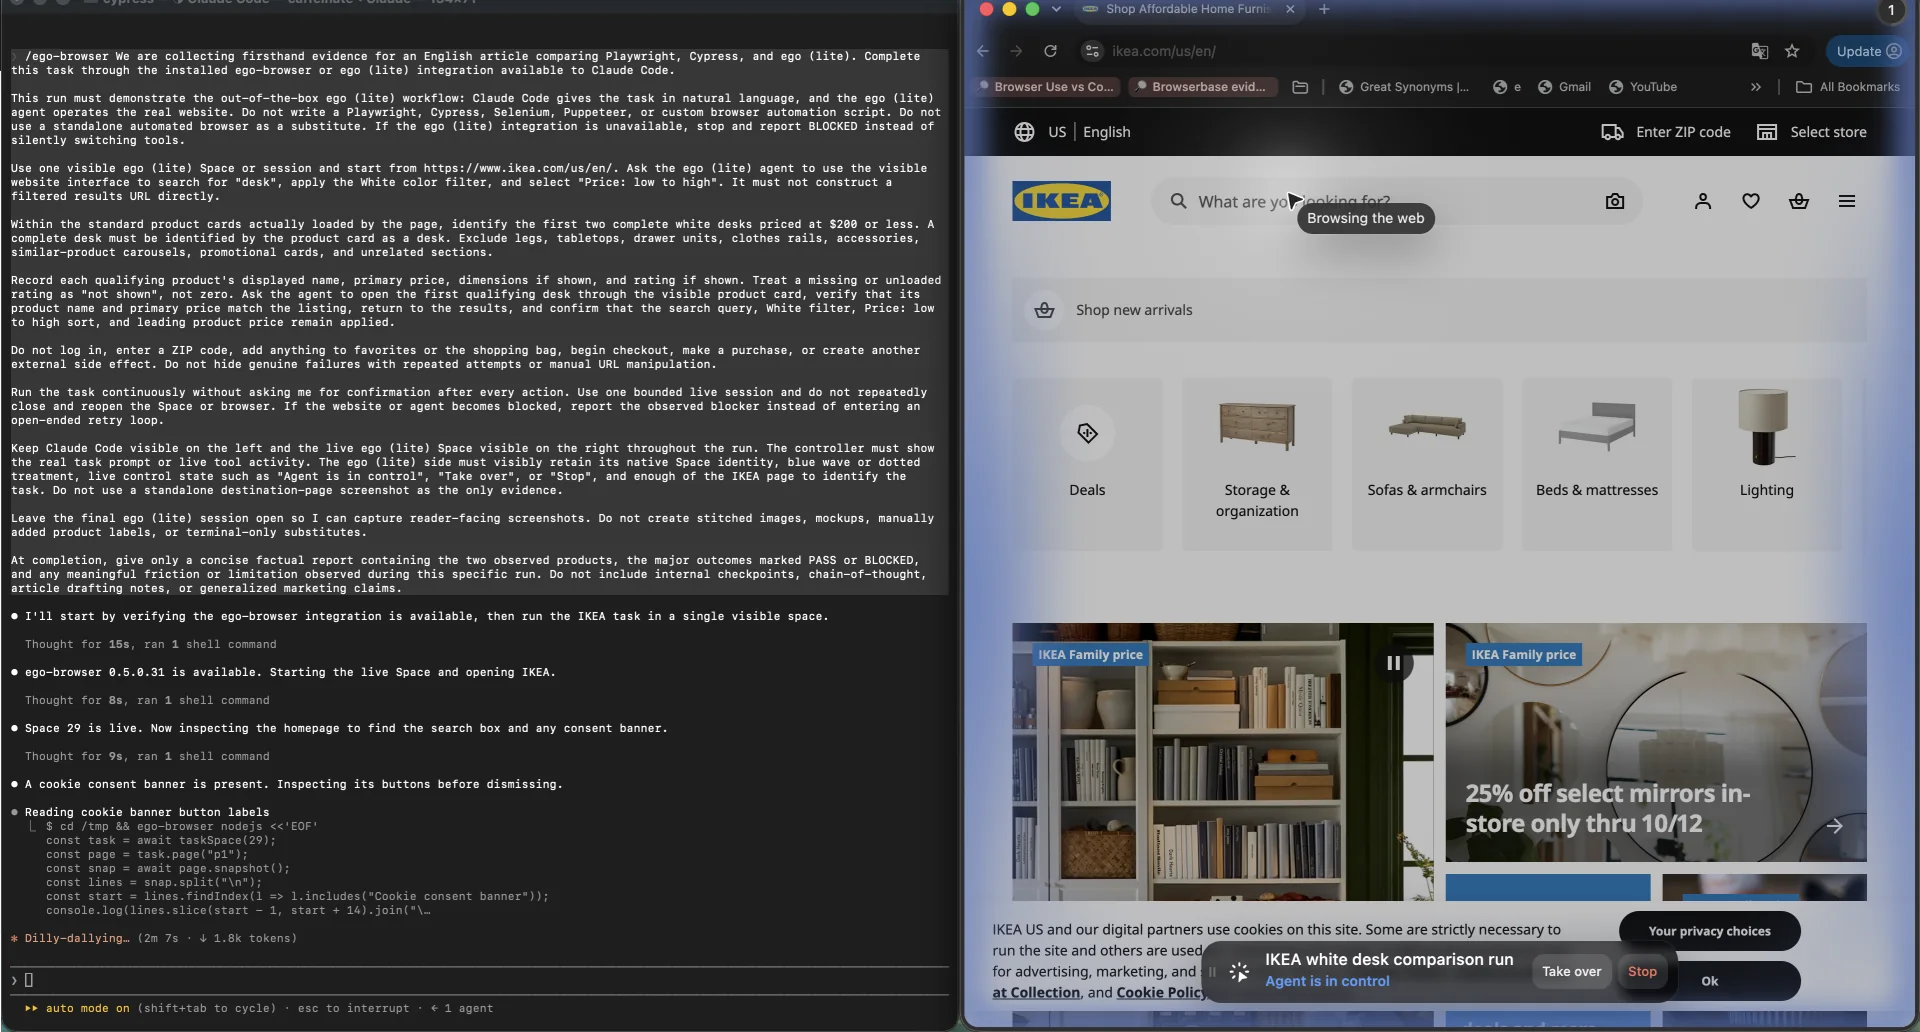
Task: Click Take over in the agent control bar
Action: coord(1571,971)
